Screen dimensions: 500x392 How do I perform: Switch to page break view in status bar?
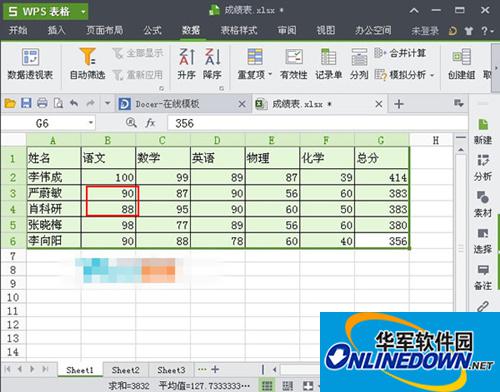coord(288,386)
